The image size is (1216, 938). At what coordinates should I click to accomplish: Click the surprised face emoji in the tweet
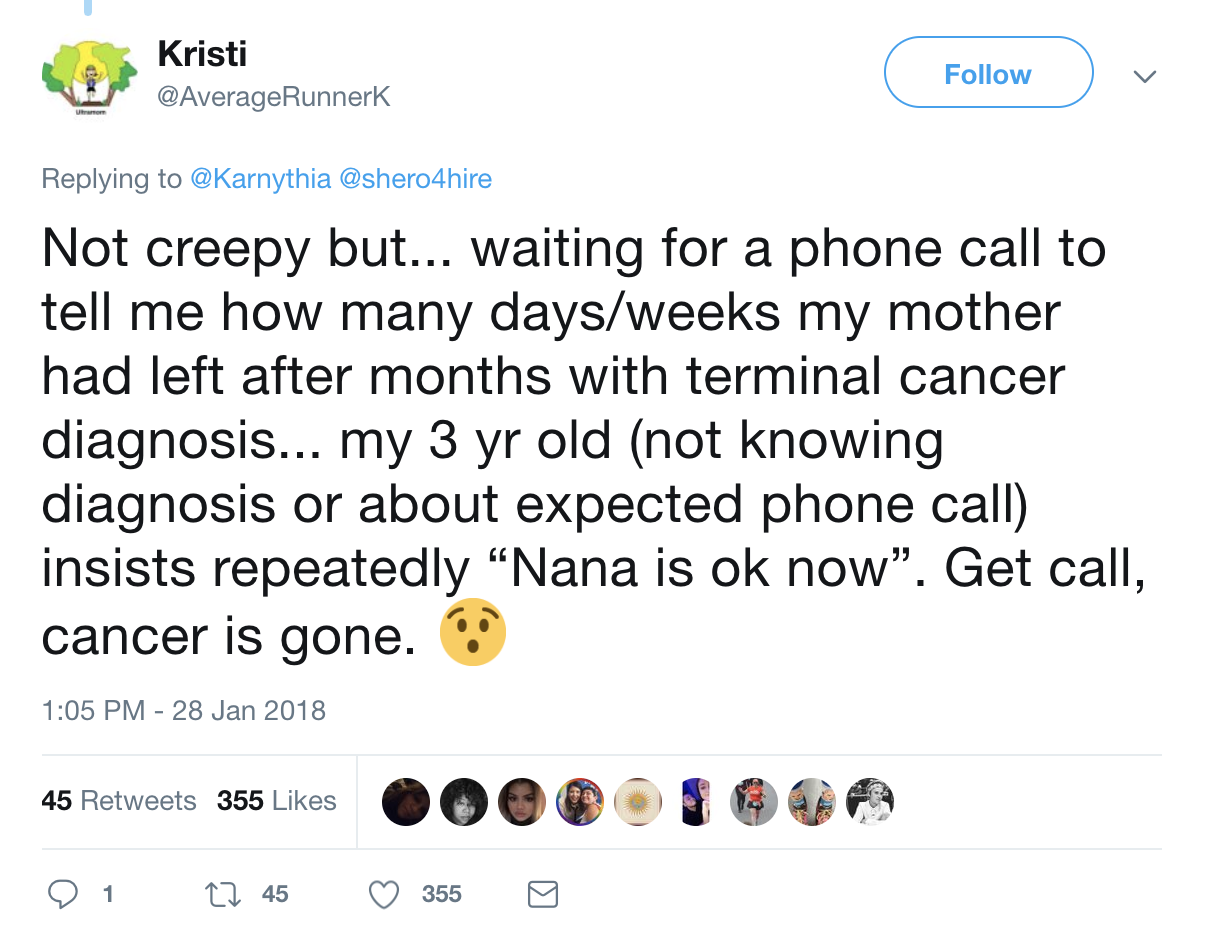pyautogui.click(x=473, y=635)
